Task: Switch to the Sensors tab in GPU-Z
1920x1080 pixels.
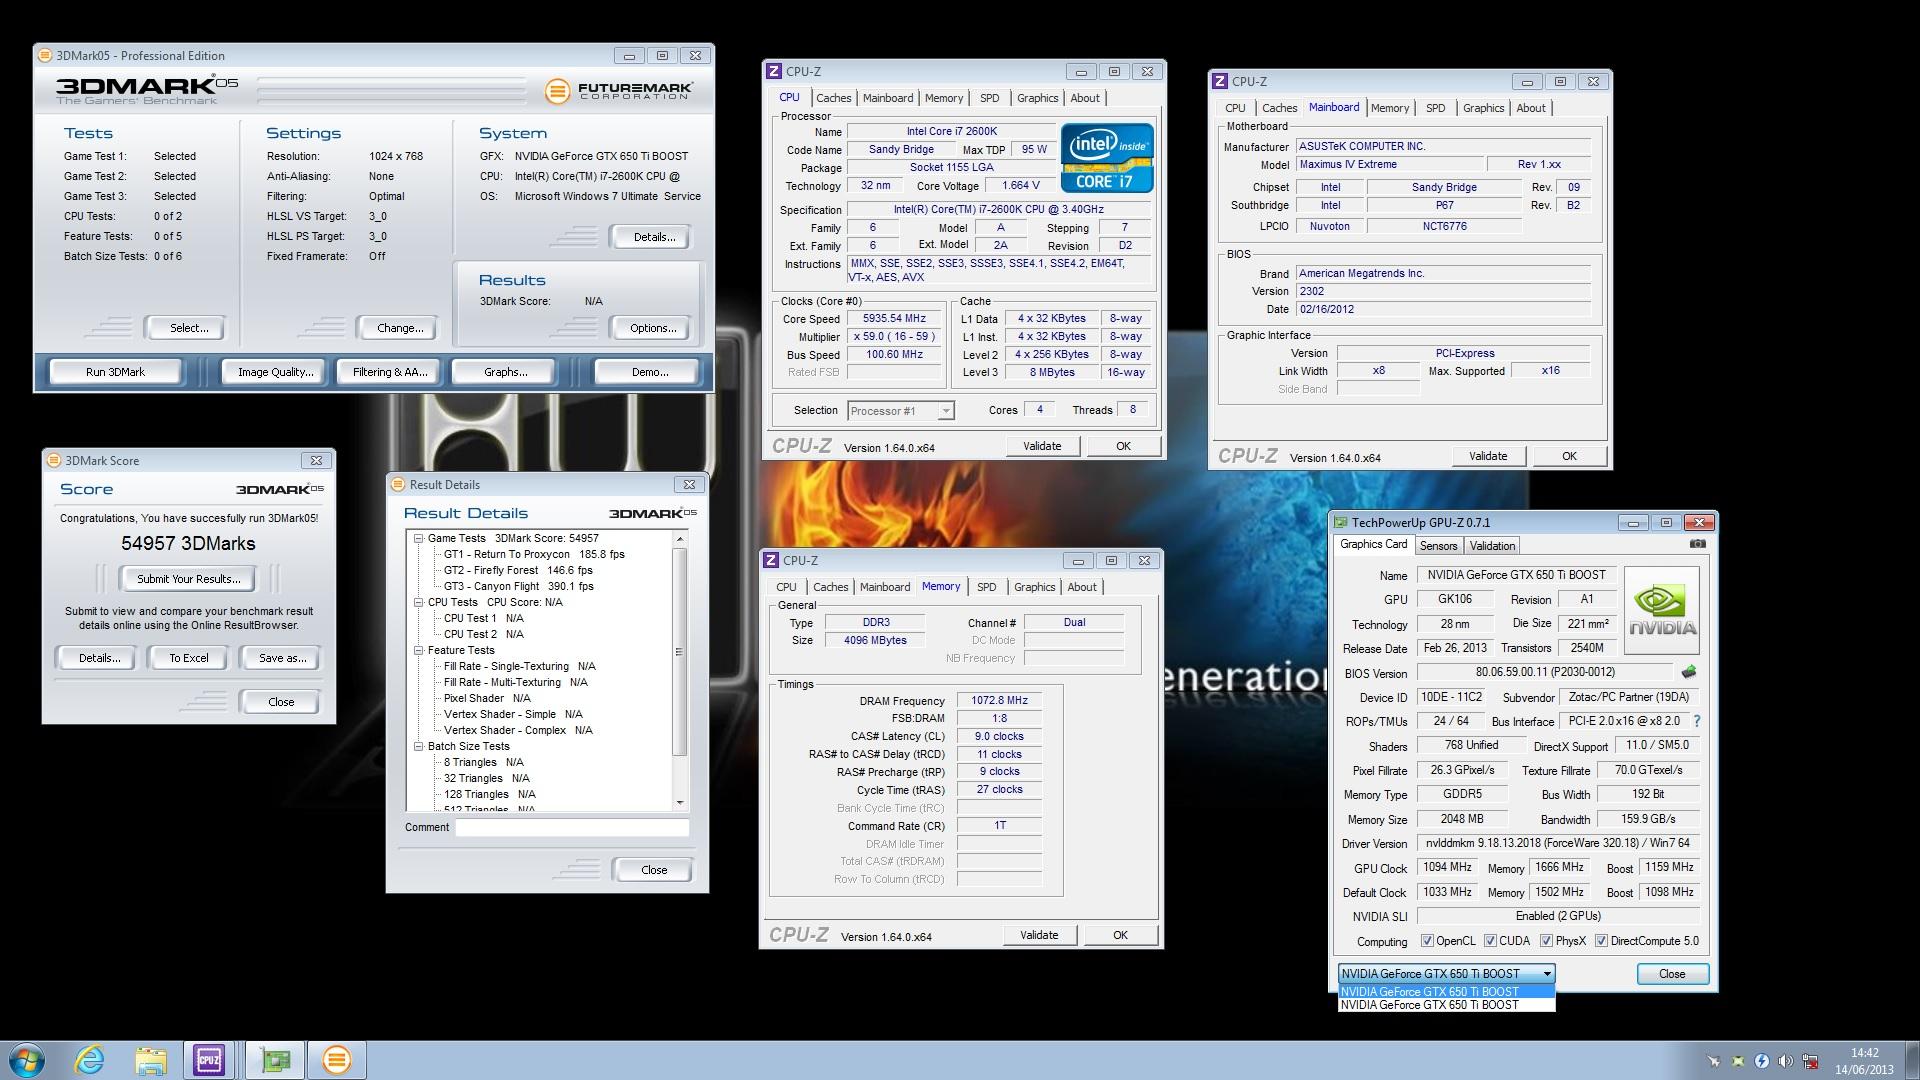Action: pos(1438,546)
